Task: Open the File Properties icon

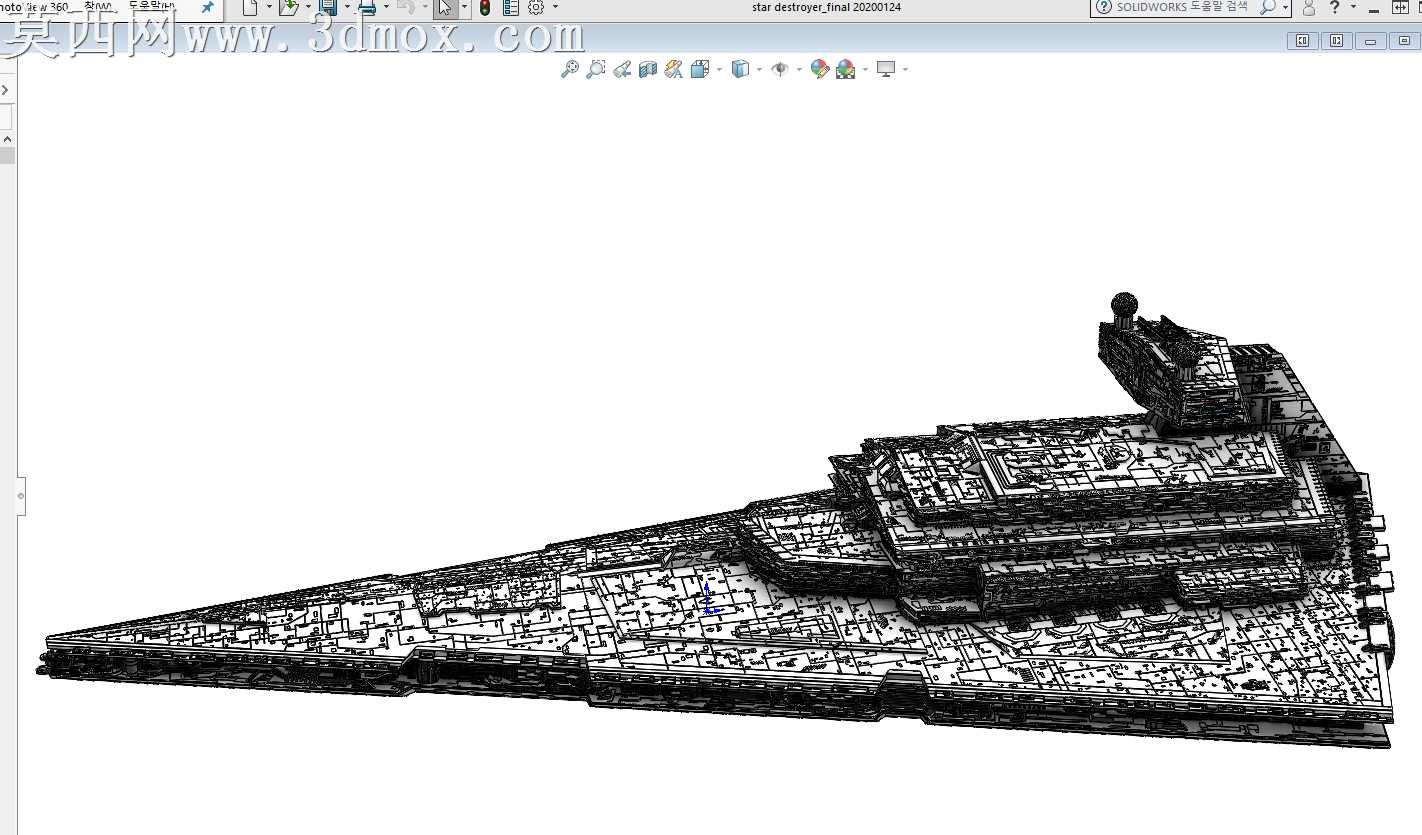Action: point(511,8)
